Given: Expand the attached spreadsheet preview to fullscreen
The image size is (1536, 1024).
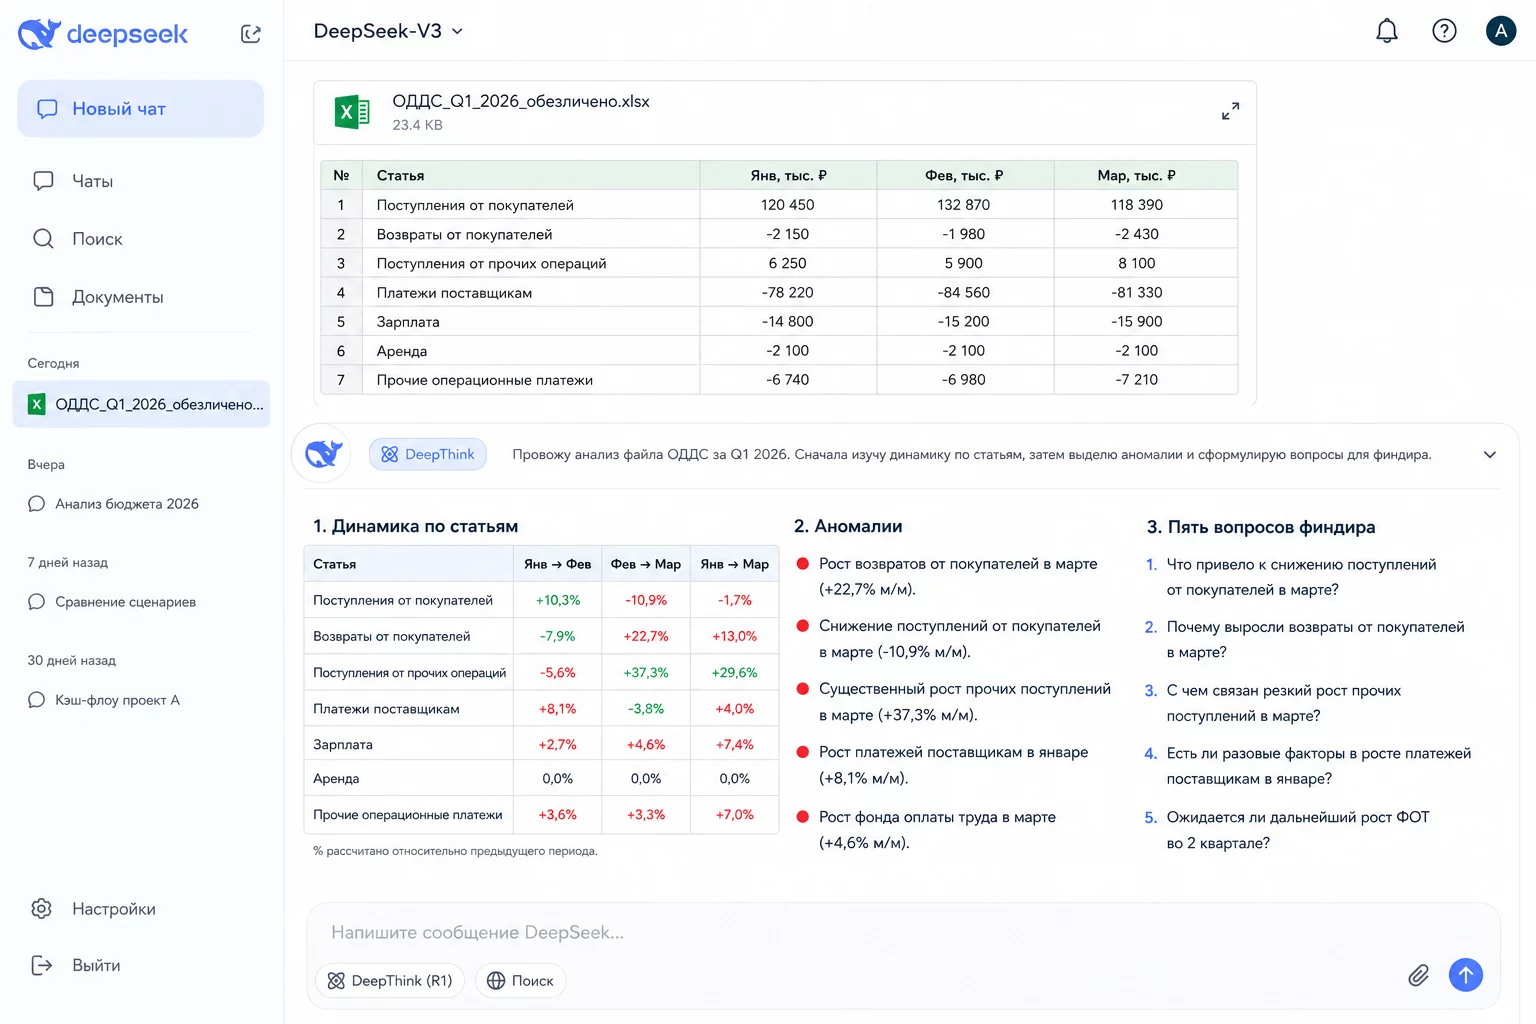Looking at the screenshot, I should (1230, 111).
